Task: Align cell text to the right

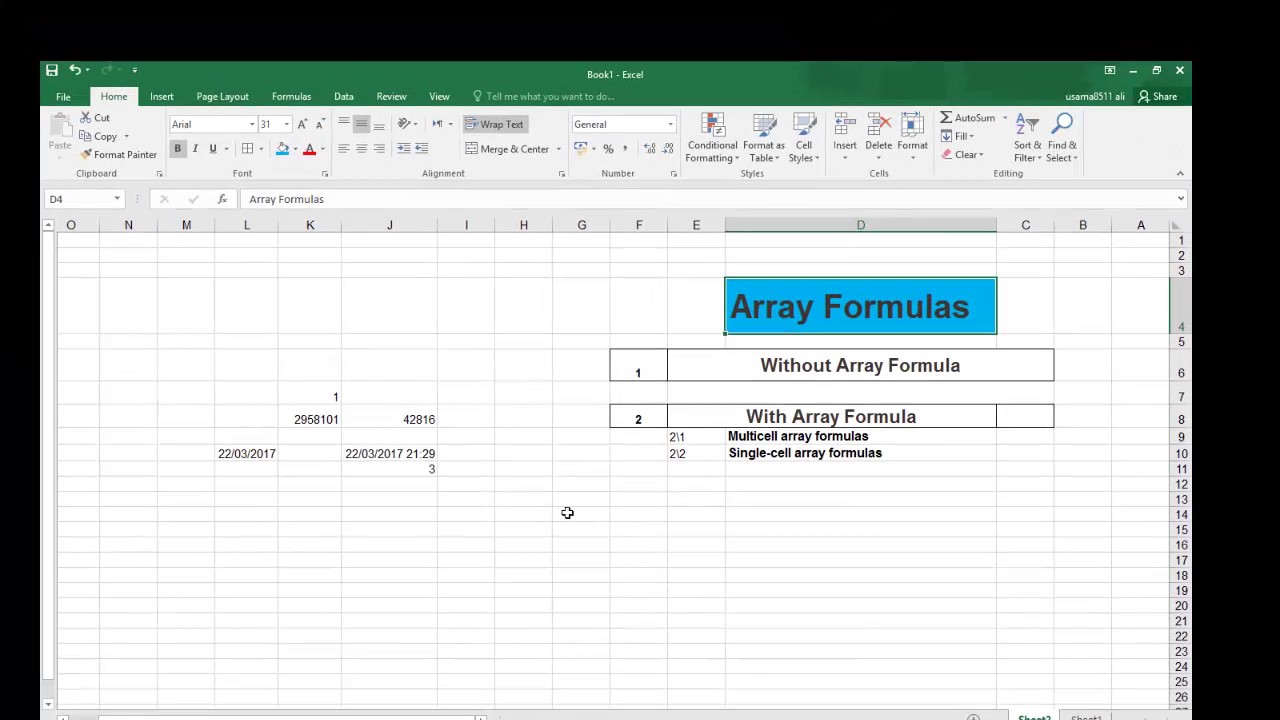Action: click(379, 149)
